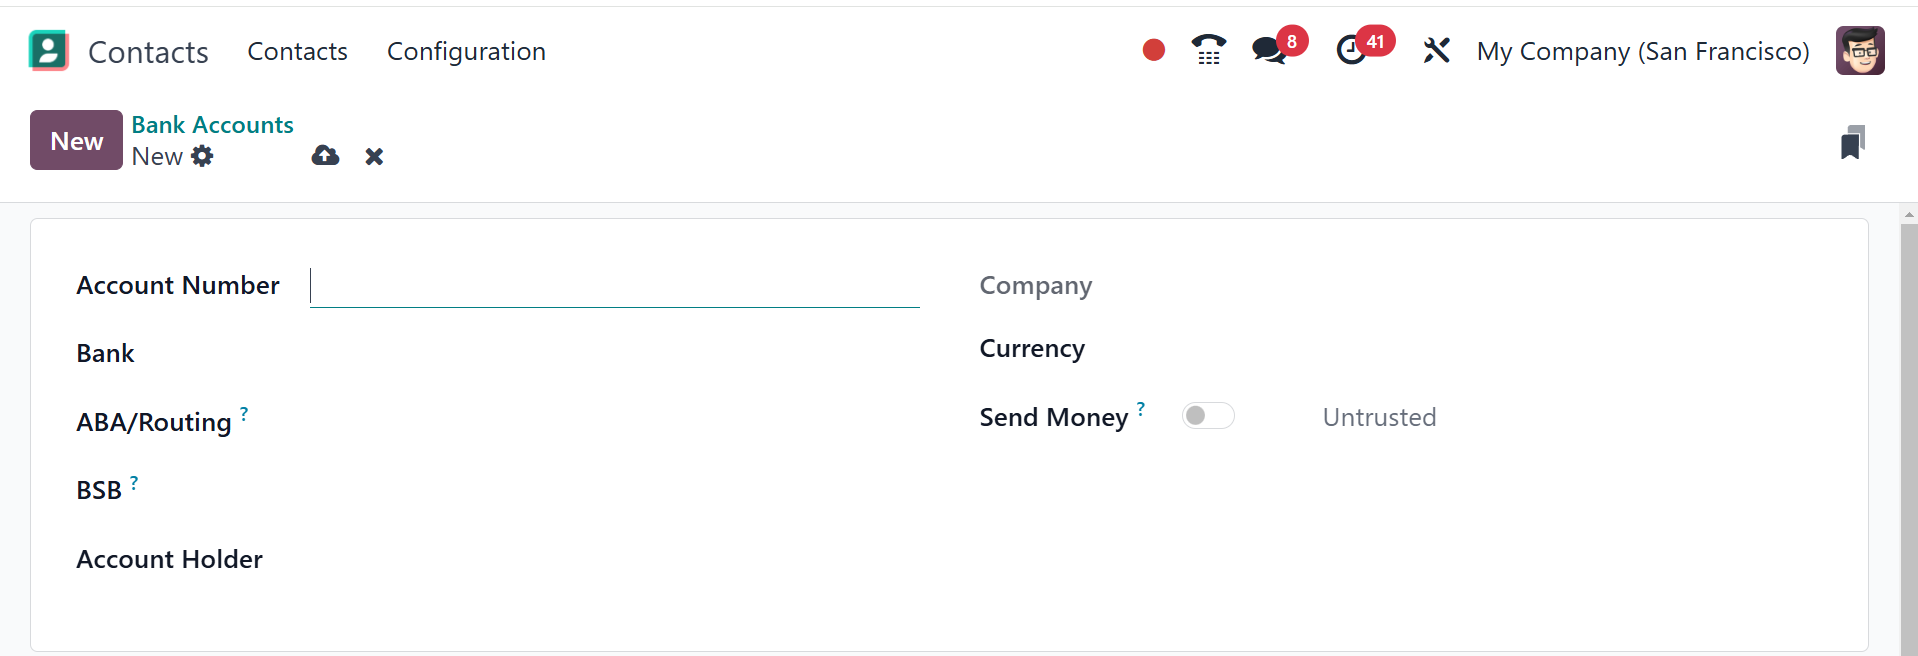Open the VoIP phone dialer

point(1208,50)
